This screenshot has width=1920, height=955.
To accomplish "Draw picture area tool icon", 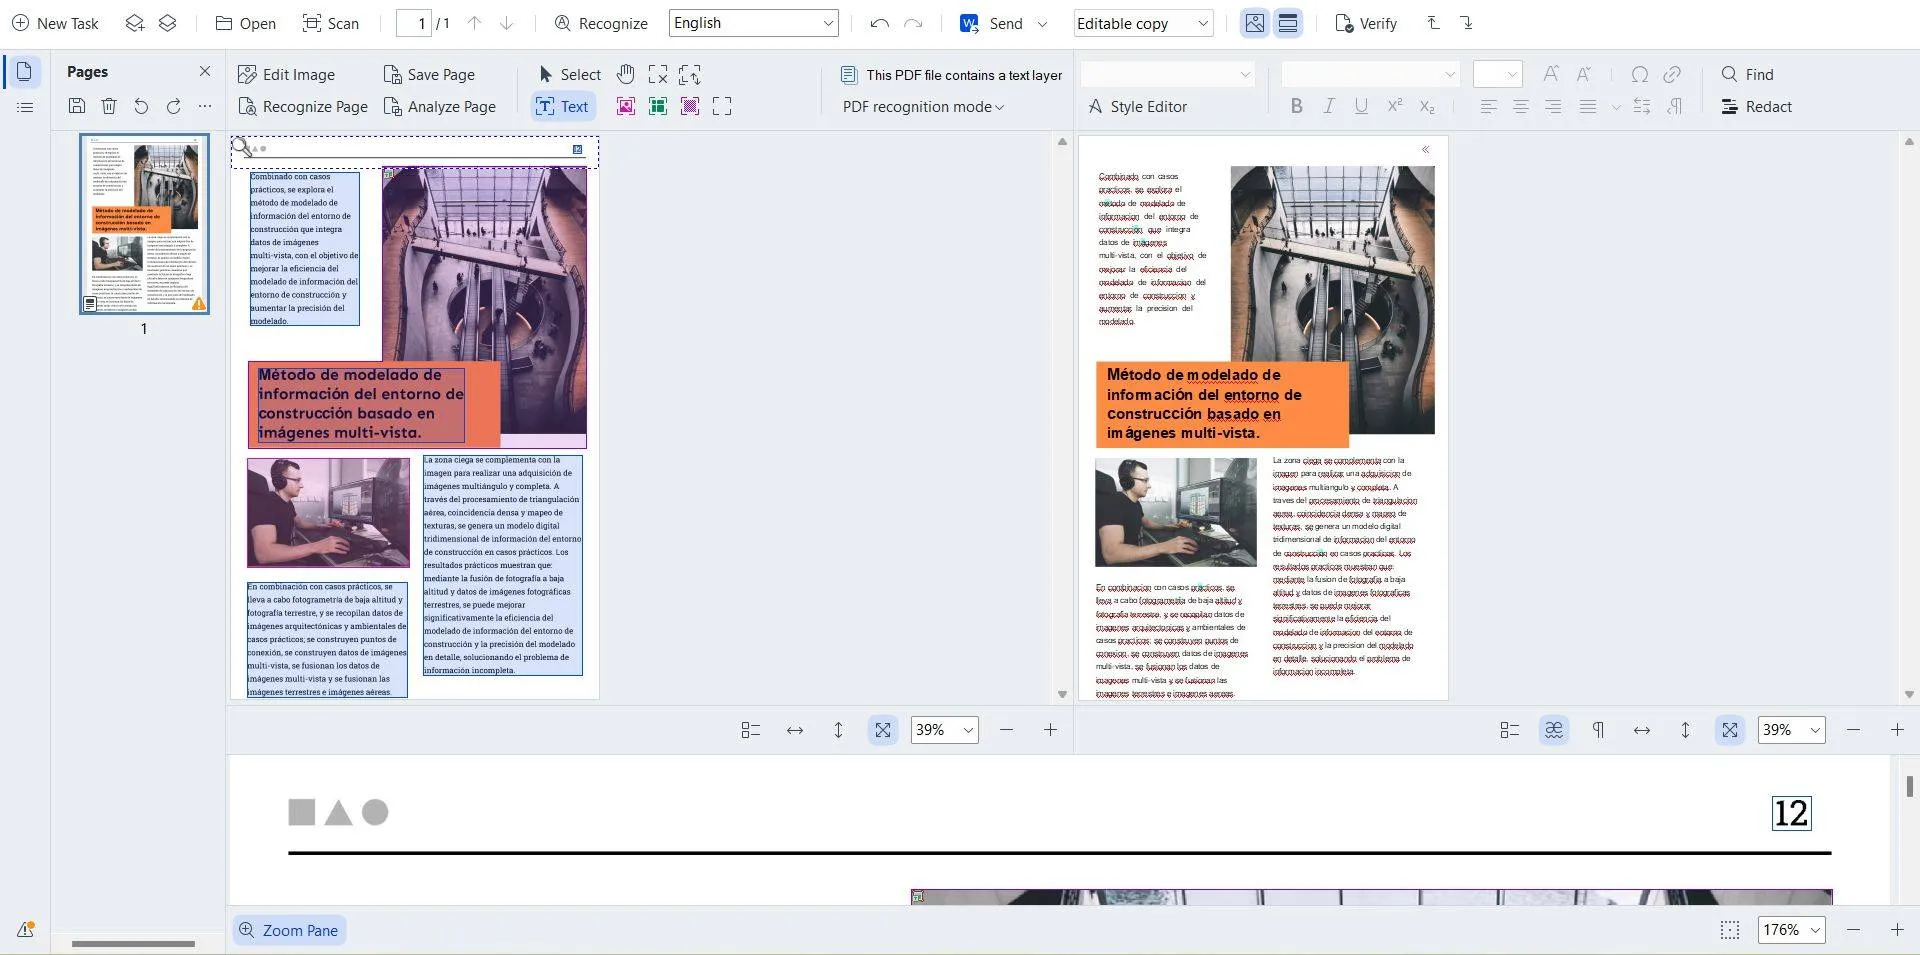I will [626, 106].
